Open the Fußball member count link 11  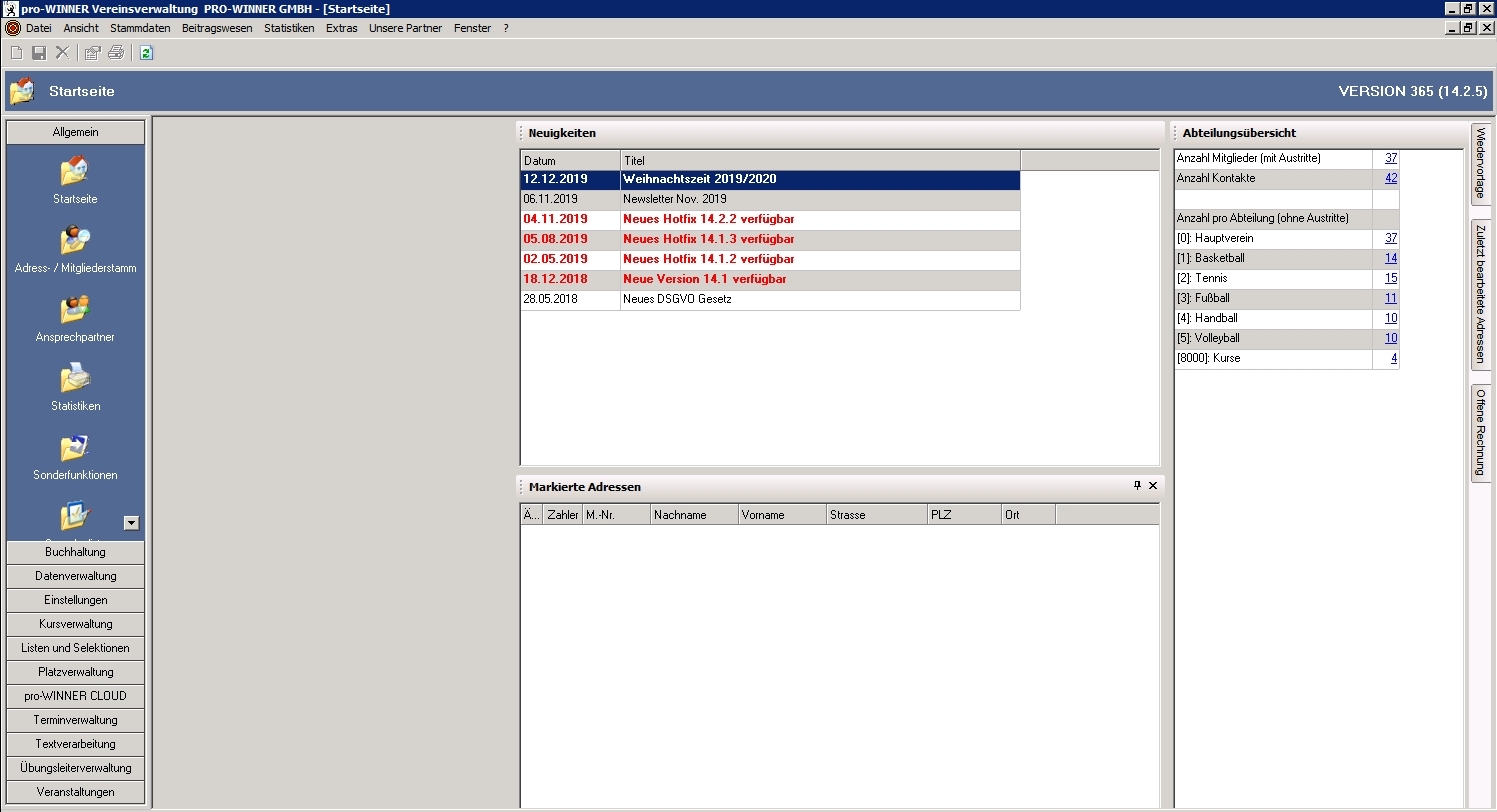point(1391,298)
